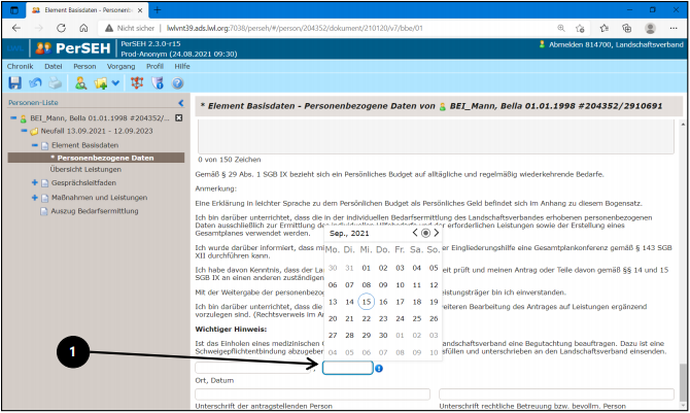690x413 pixels.
Task: Select Element Basisdaten tree item
Action: click(x=84, y=145)
